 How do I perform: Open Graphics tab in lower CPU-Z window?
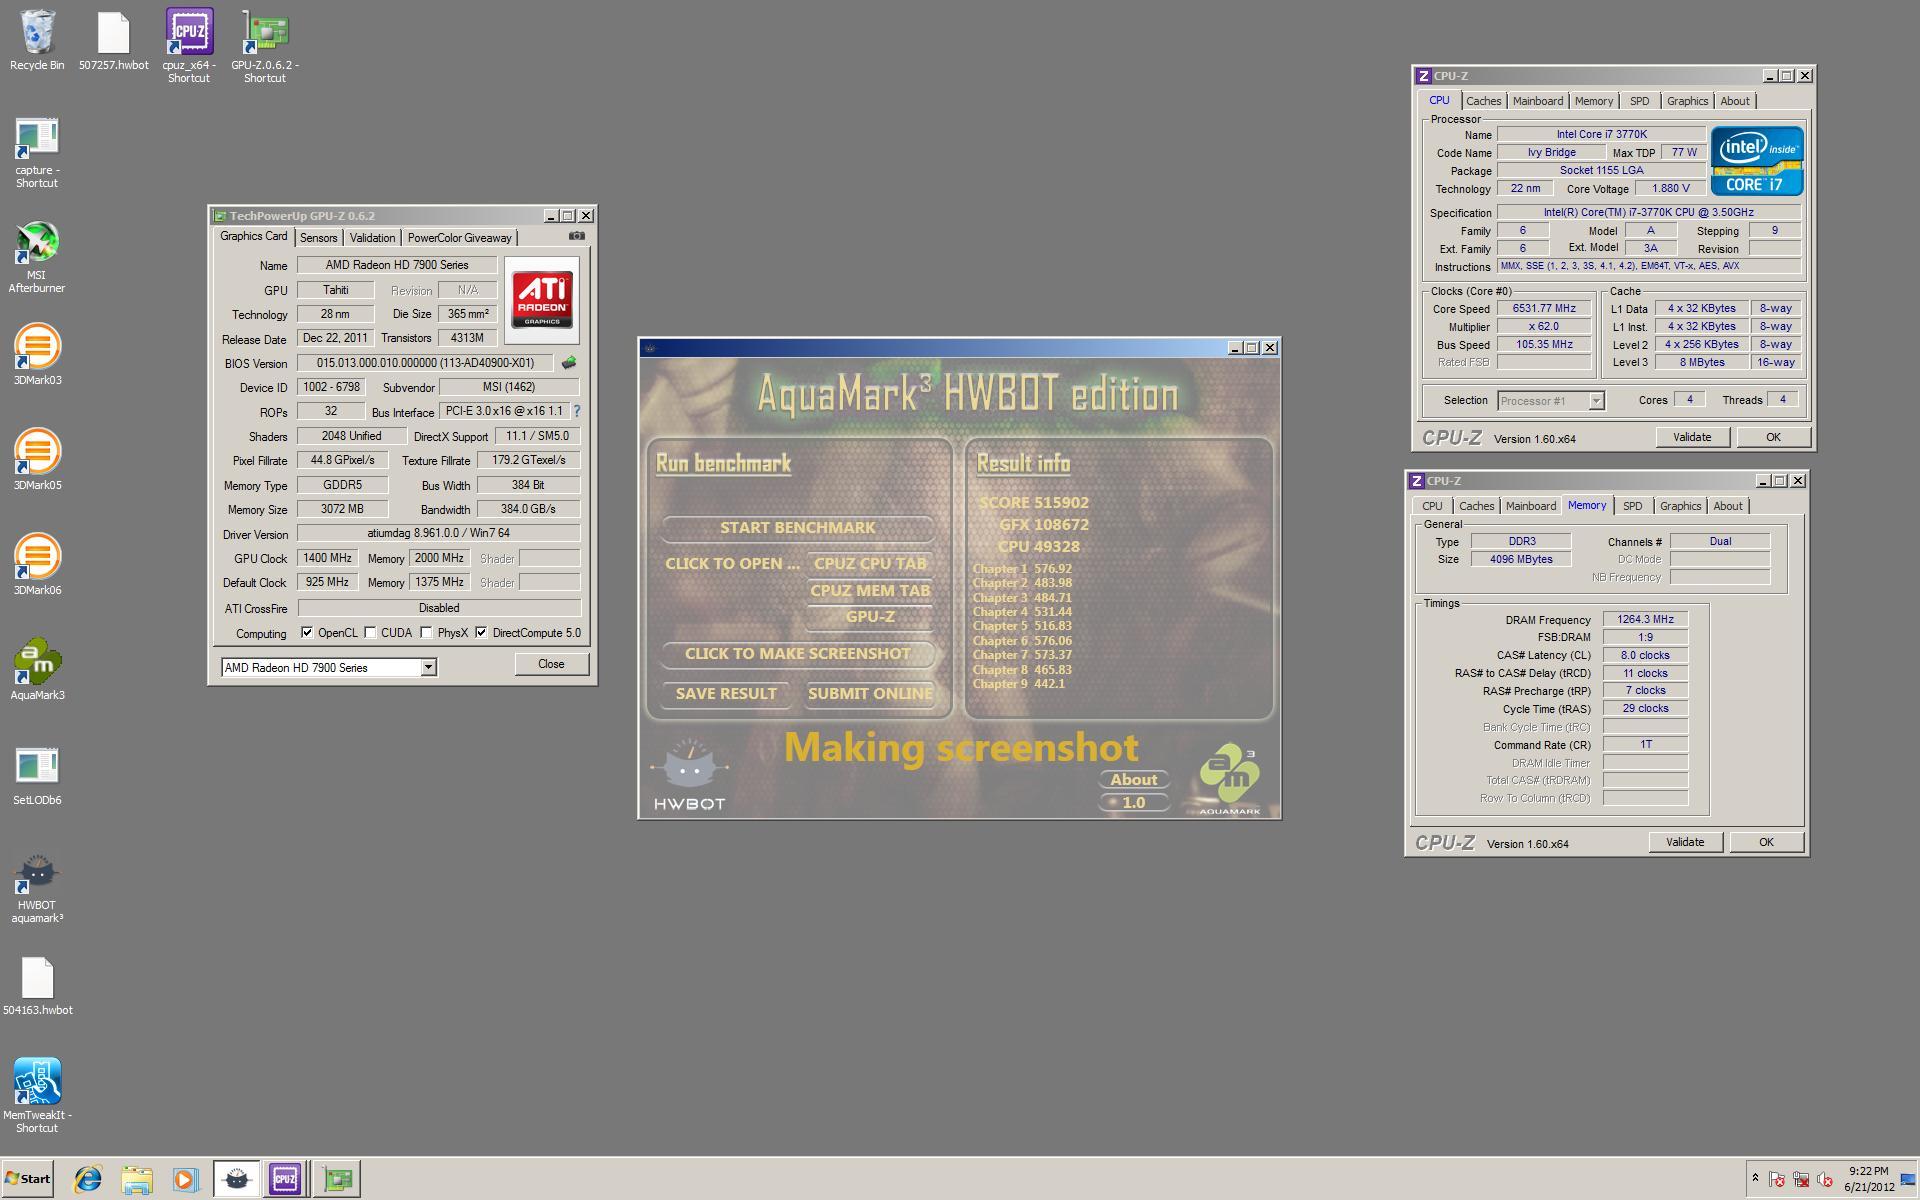1680,506
